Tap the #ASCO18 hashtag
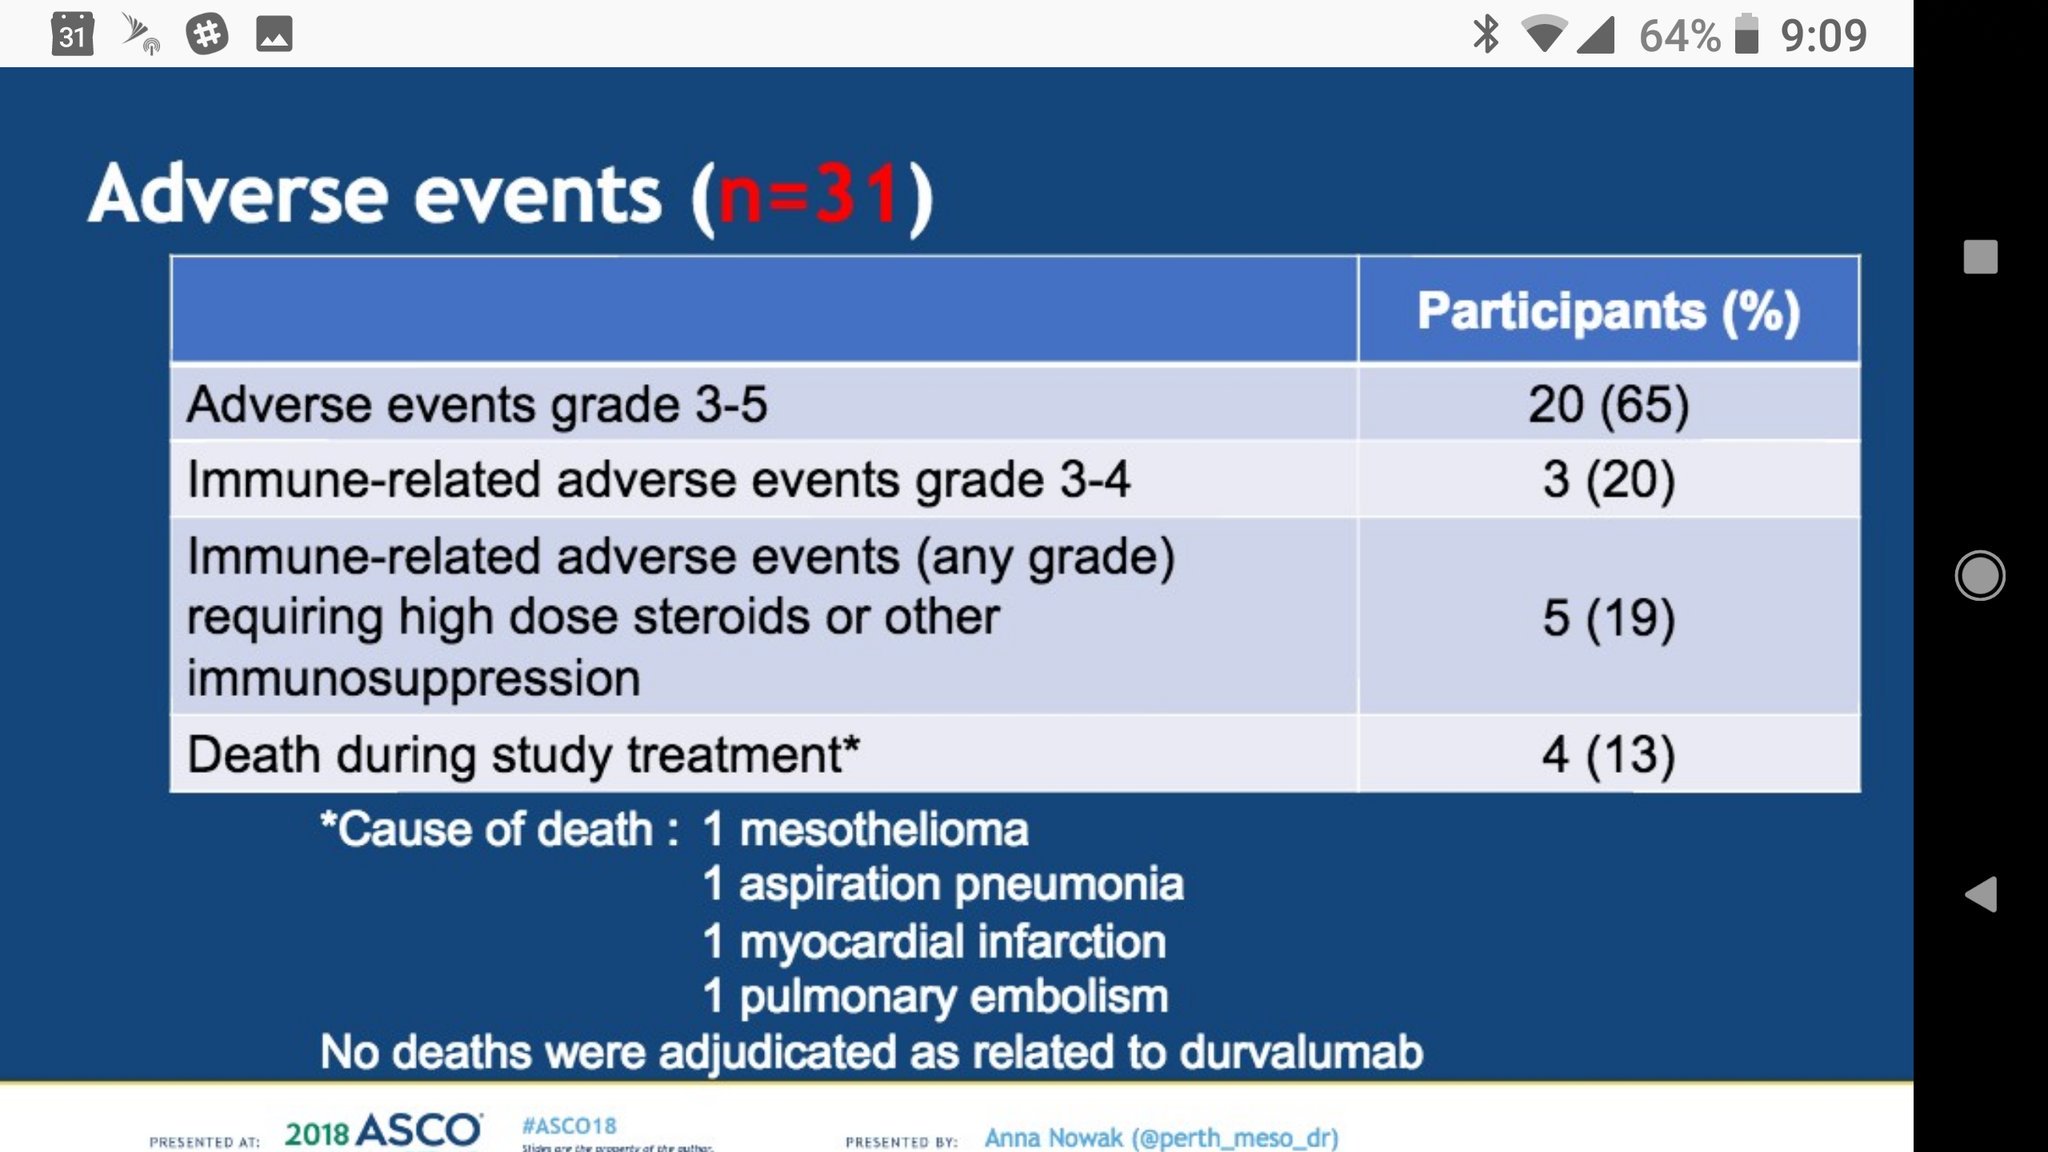Image resolution: width=2048 pixels, height=1152 pixels. [569, 1126]
